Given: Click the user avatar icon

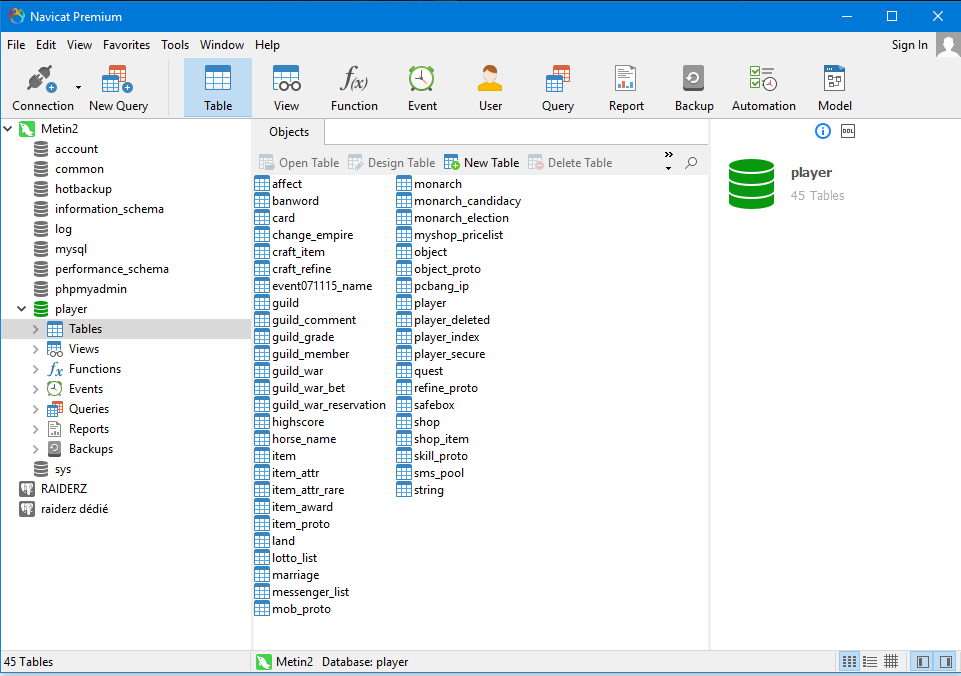Looking at the screenshot, I should coord(948,45).
